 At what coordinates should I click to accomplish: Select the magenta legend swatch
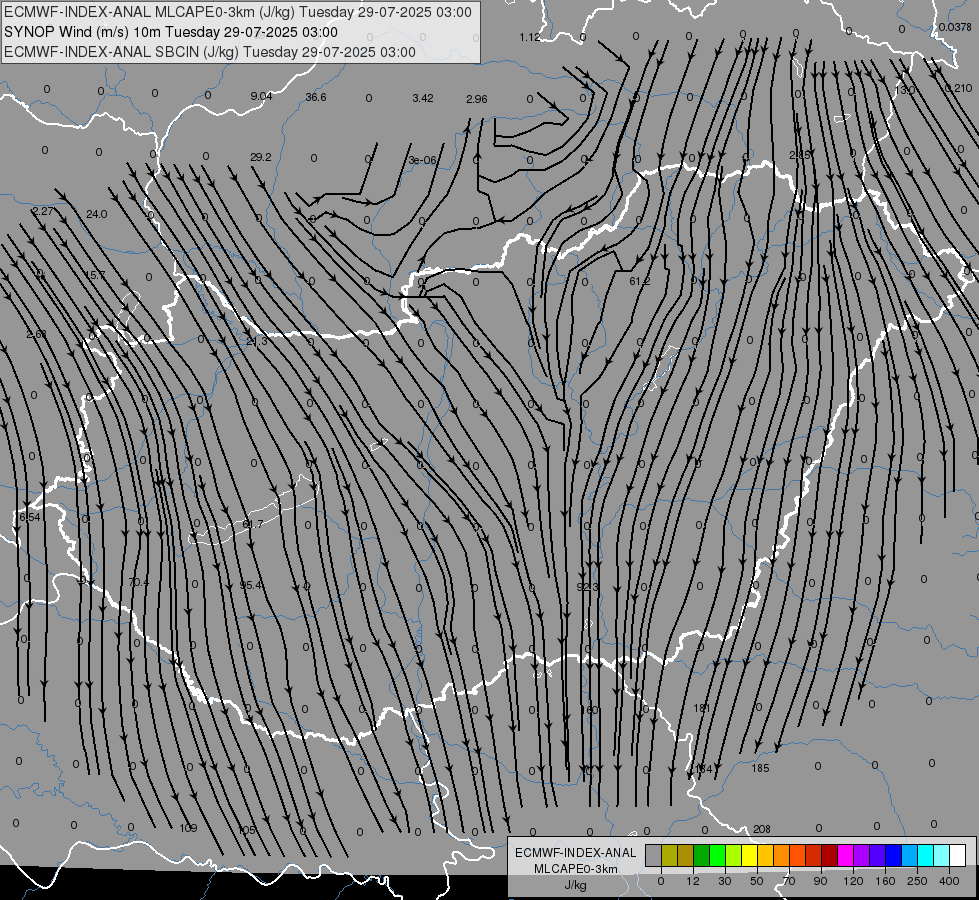pyautogui.click(x=846, y=855)
